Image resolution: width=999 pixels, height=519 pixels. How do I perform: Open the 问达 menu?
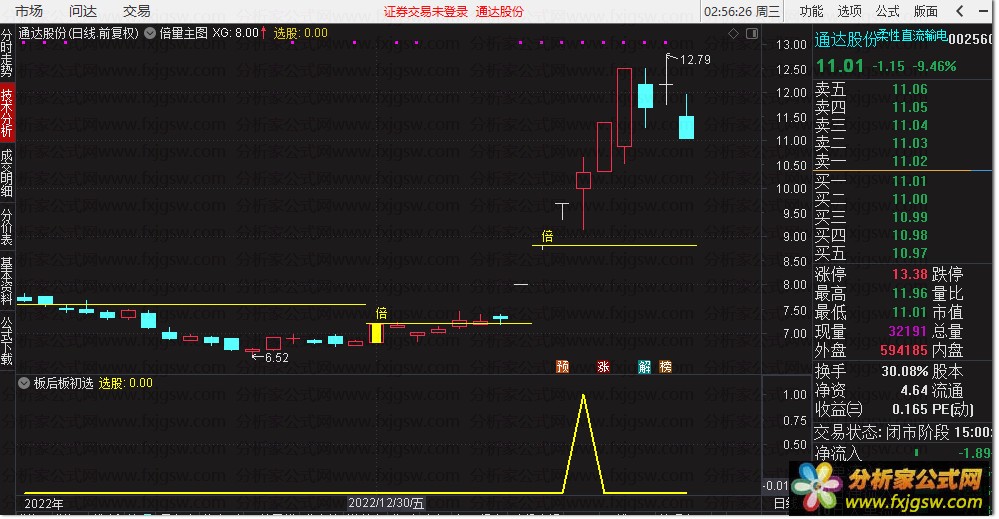(83, 11)
